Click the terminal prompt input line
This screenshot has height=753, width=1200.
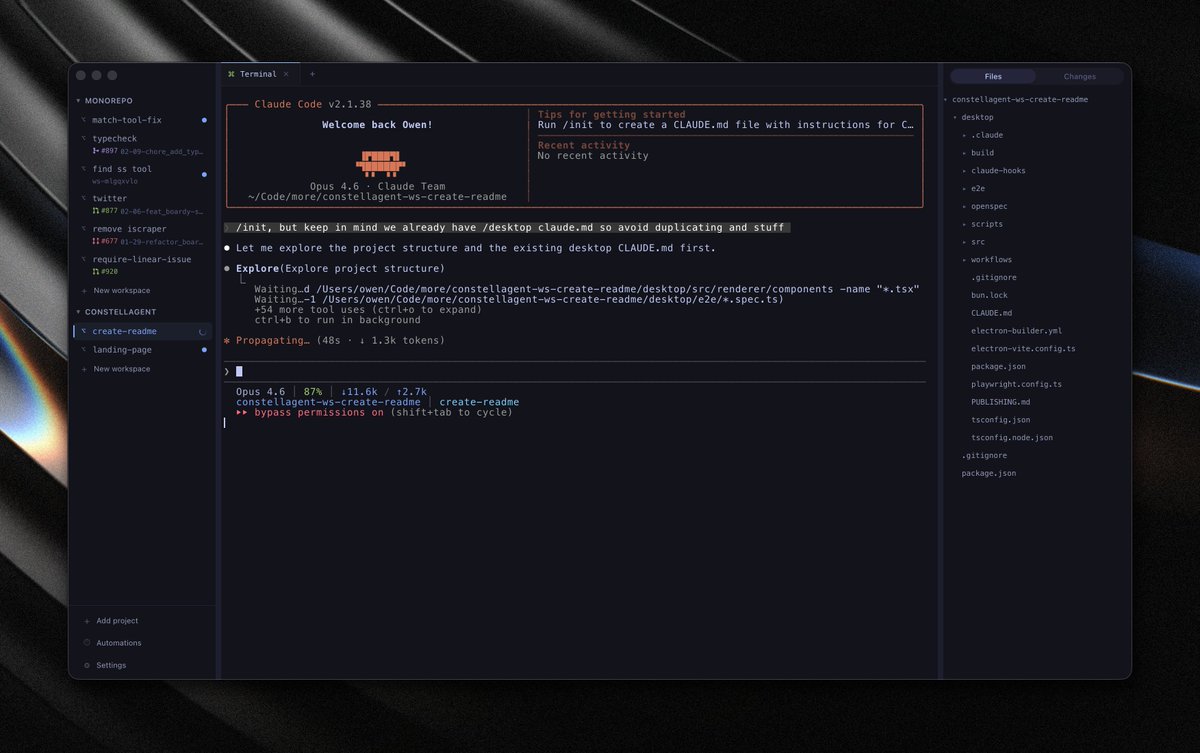coord(575,371)
